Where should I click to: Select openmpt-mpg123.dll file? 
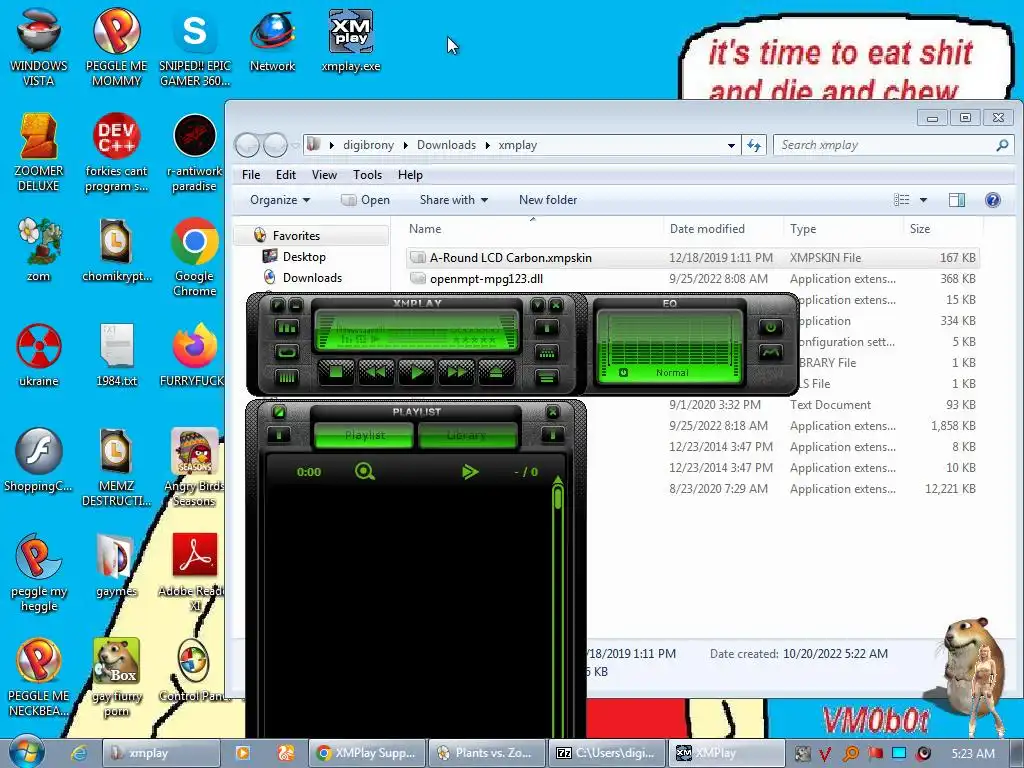pyautogui.click(x=692, y=279)
